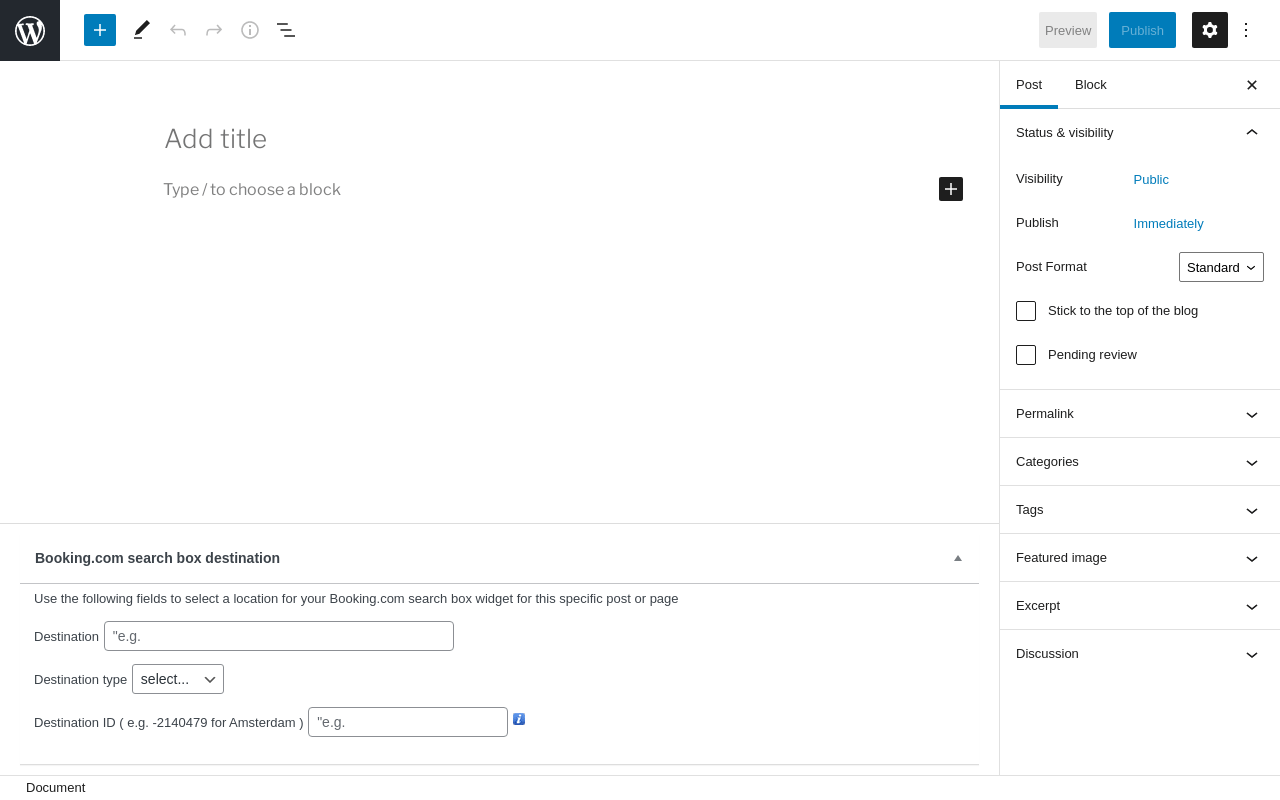Open the Destination type select dropdown
Image resolution: width=1280 pixels, height=800 pixels.
178,679
